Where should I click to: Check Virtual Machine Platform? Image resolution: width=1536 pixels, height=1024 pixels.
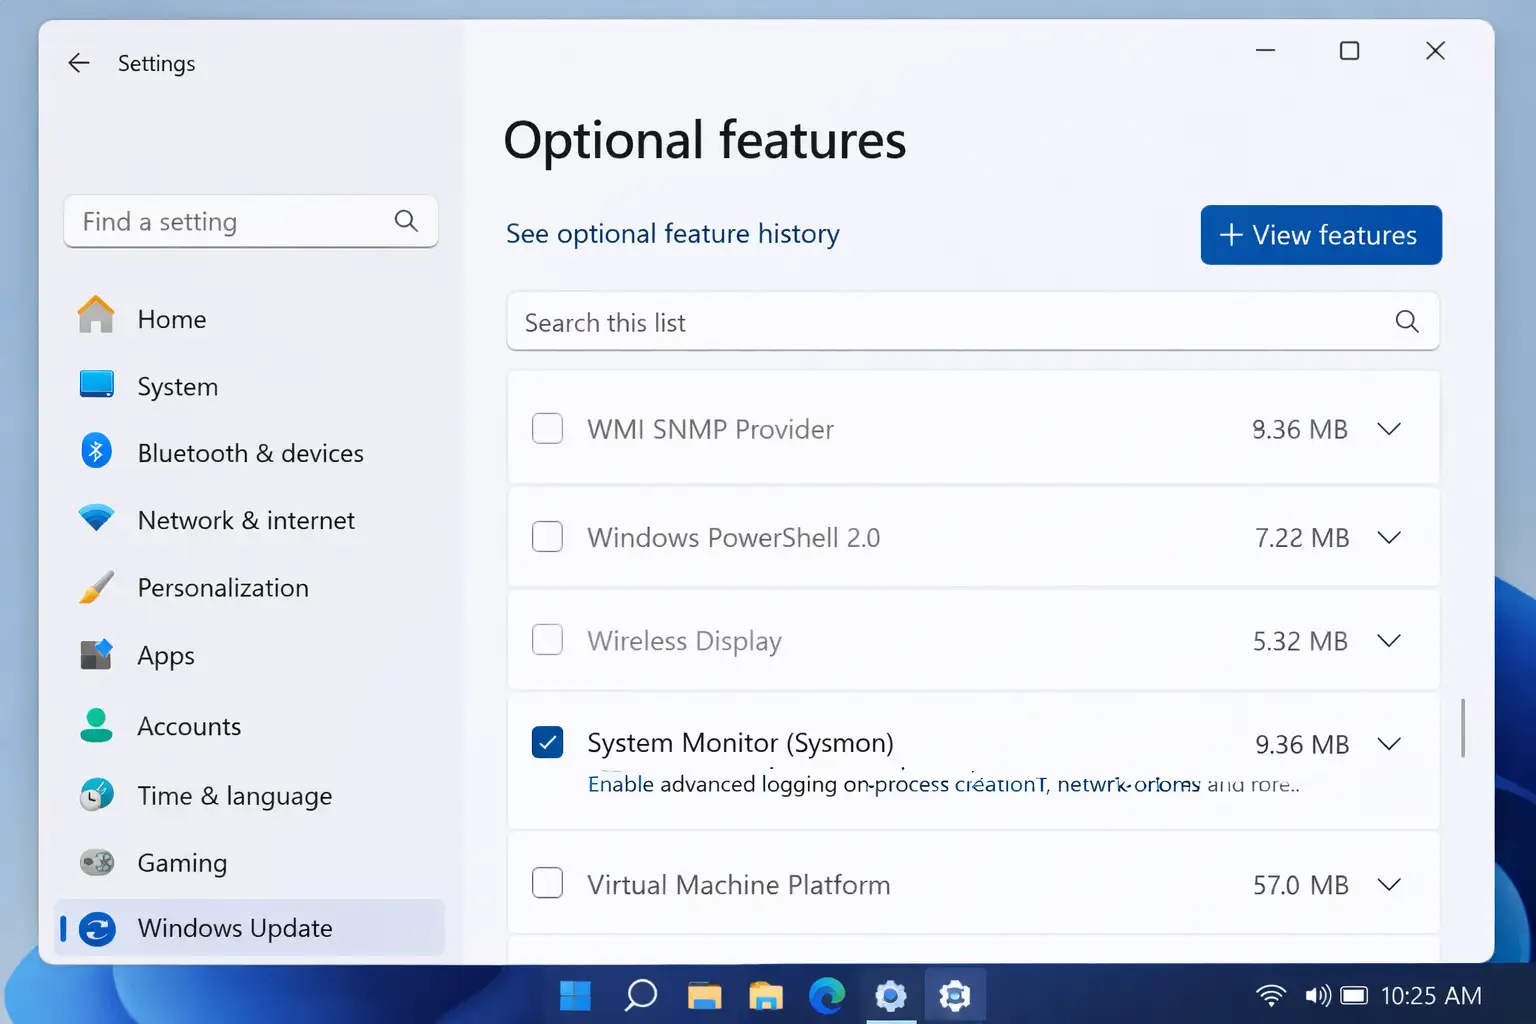[x=547, y=883]
